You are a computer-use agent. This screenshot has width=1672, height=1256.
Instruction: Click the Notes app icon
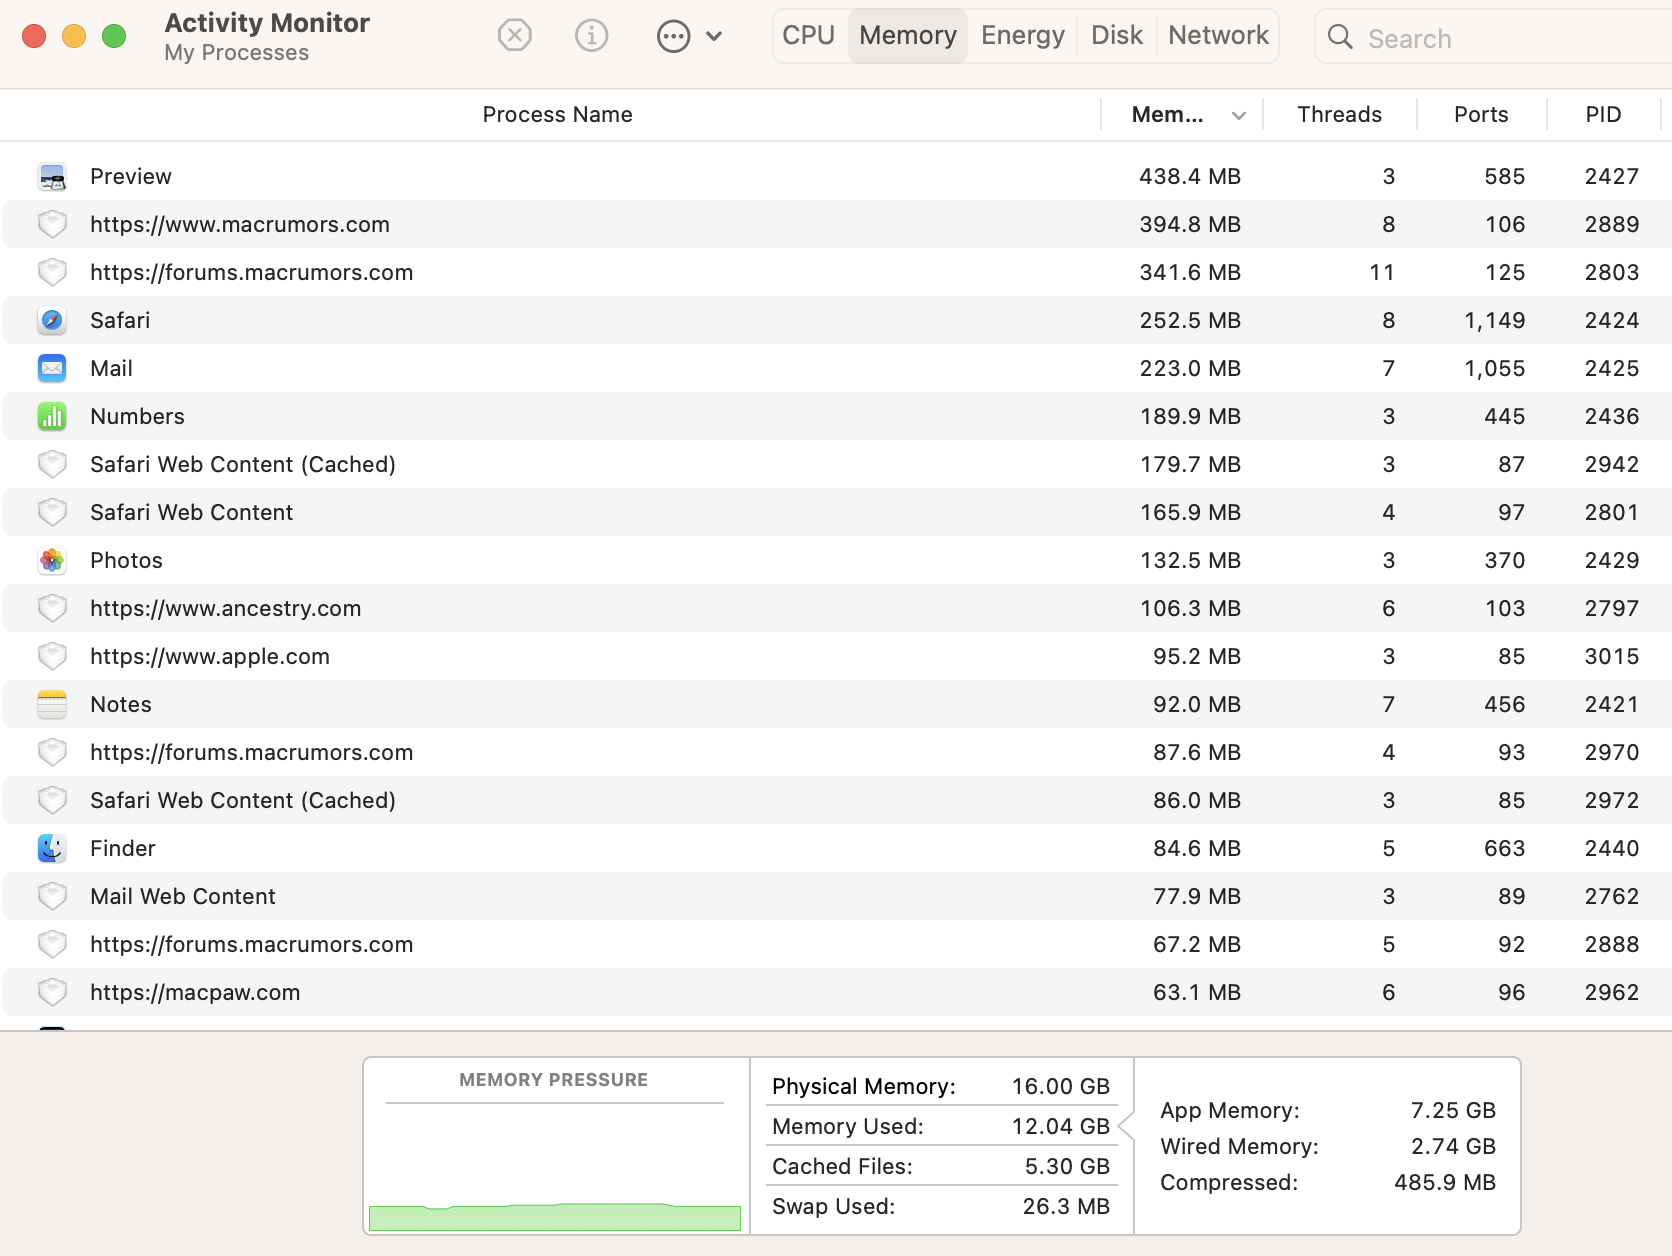52,704
